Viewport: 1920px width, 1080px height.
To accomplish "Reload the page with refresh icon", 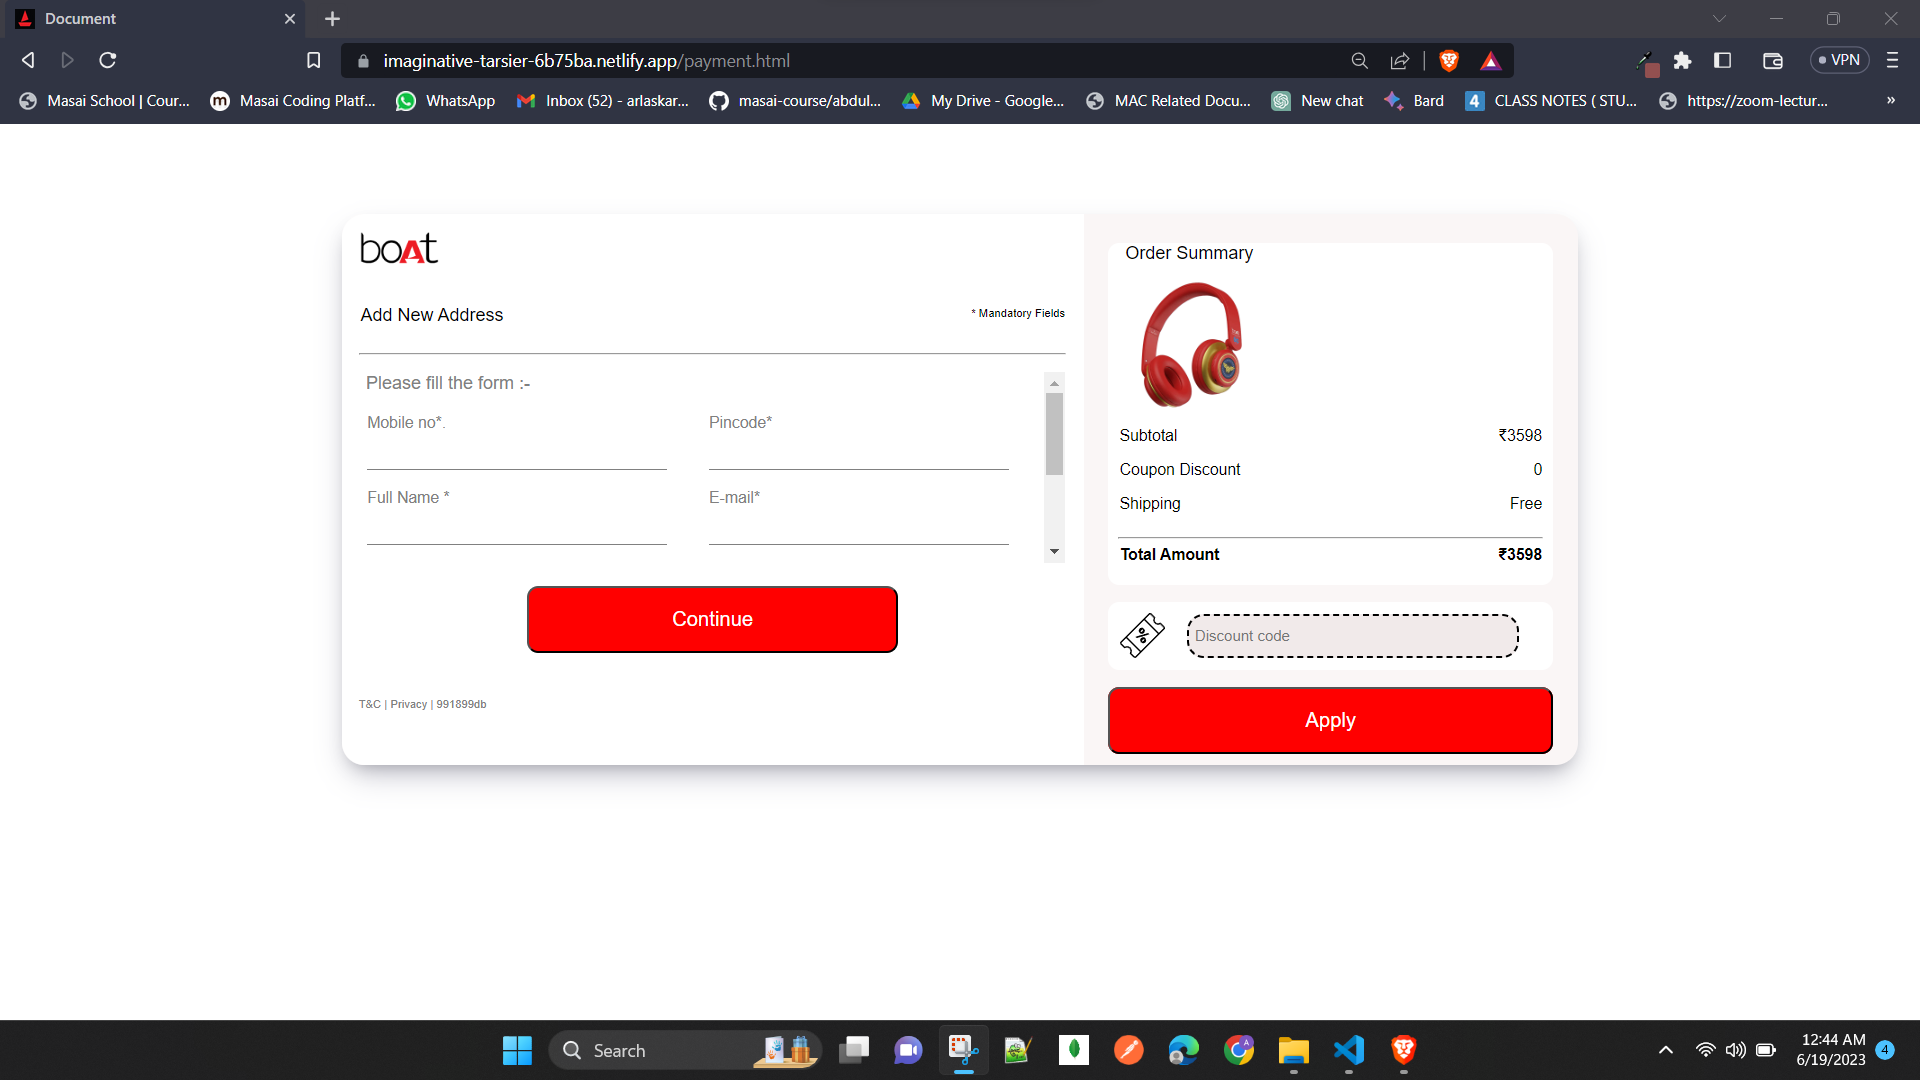I will (x=108, y=61).
